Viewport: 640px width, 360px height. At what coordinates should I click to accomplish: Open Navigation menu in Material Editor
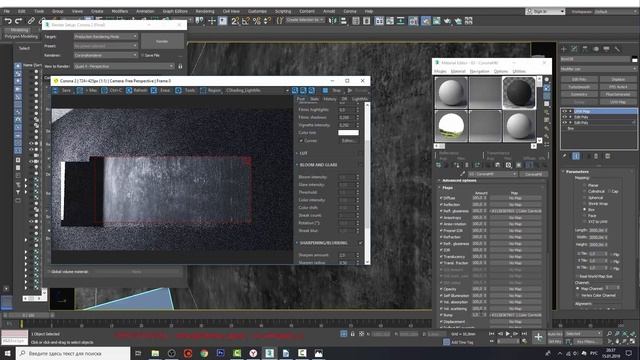479,71
